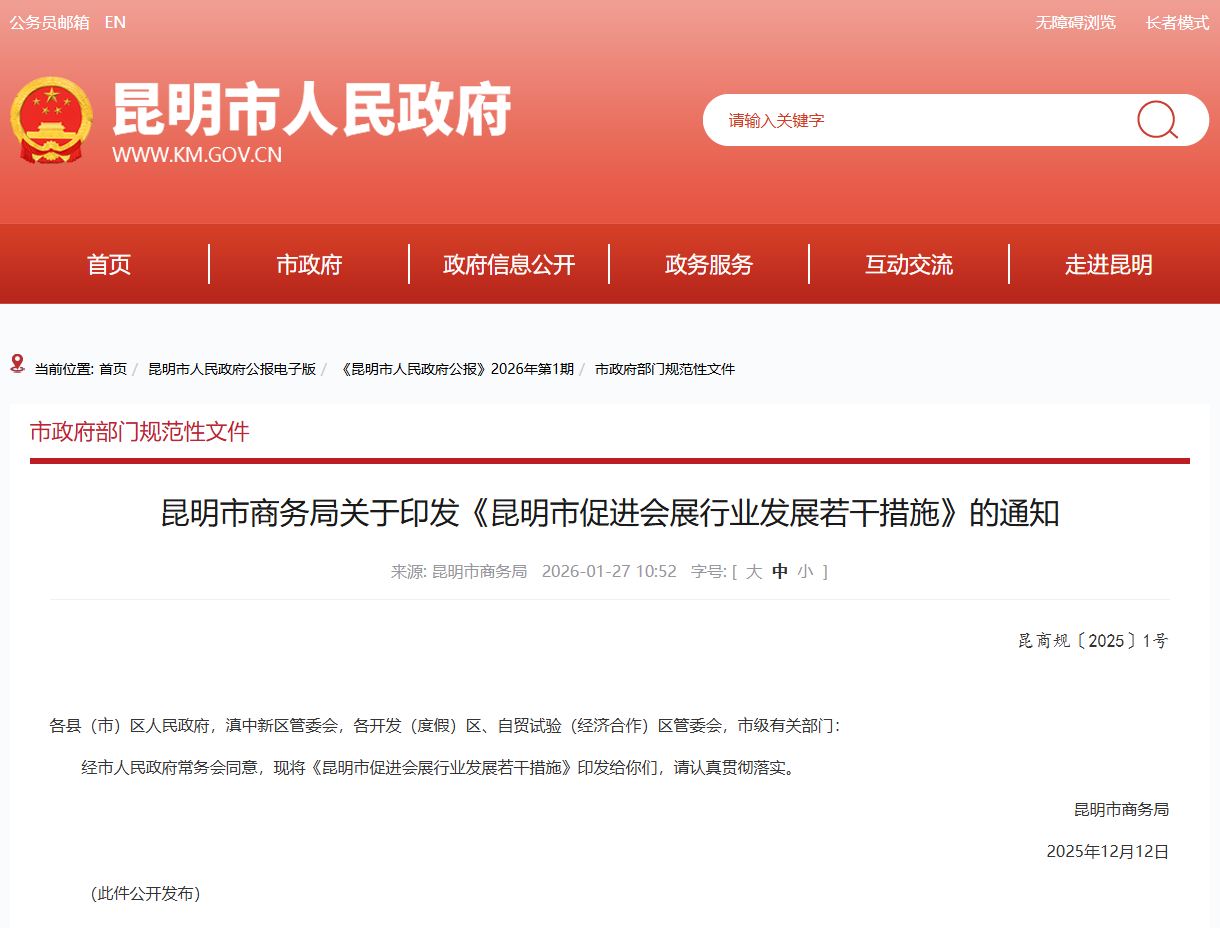Viewport: 1220px width, 928px height.
Task: Click the search keyword input field
Action: tap(920, 120)
